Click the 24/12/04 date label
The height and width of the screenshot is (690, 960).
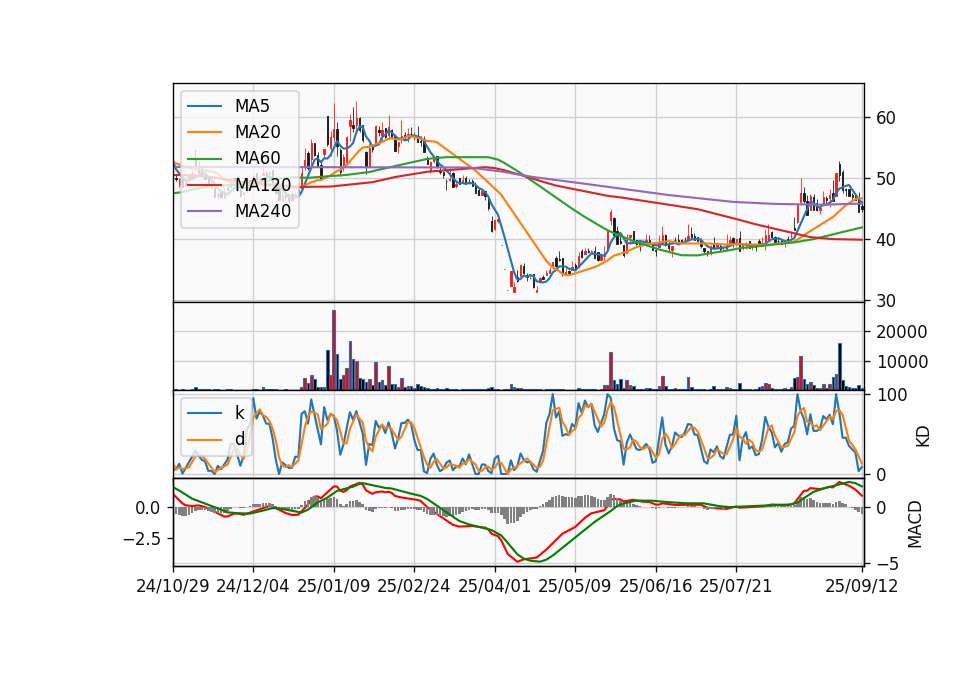253,586
